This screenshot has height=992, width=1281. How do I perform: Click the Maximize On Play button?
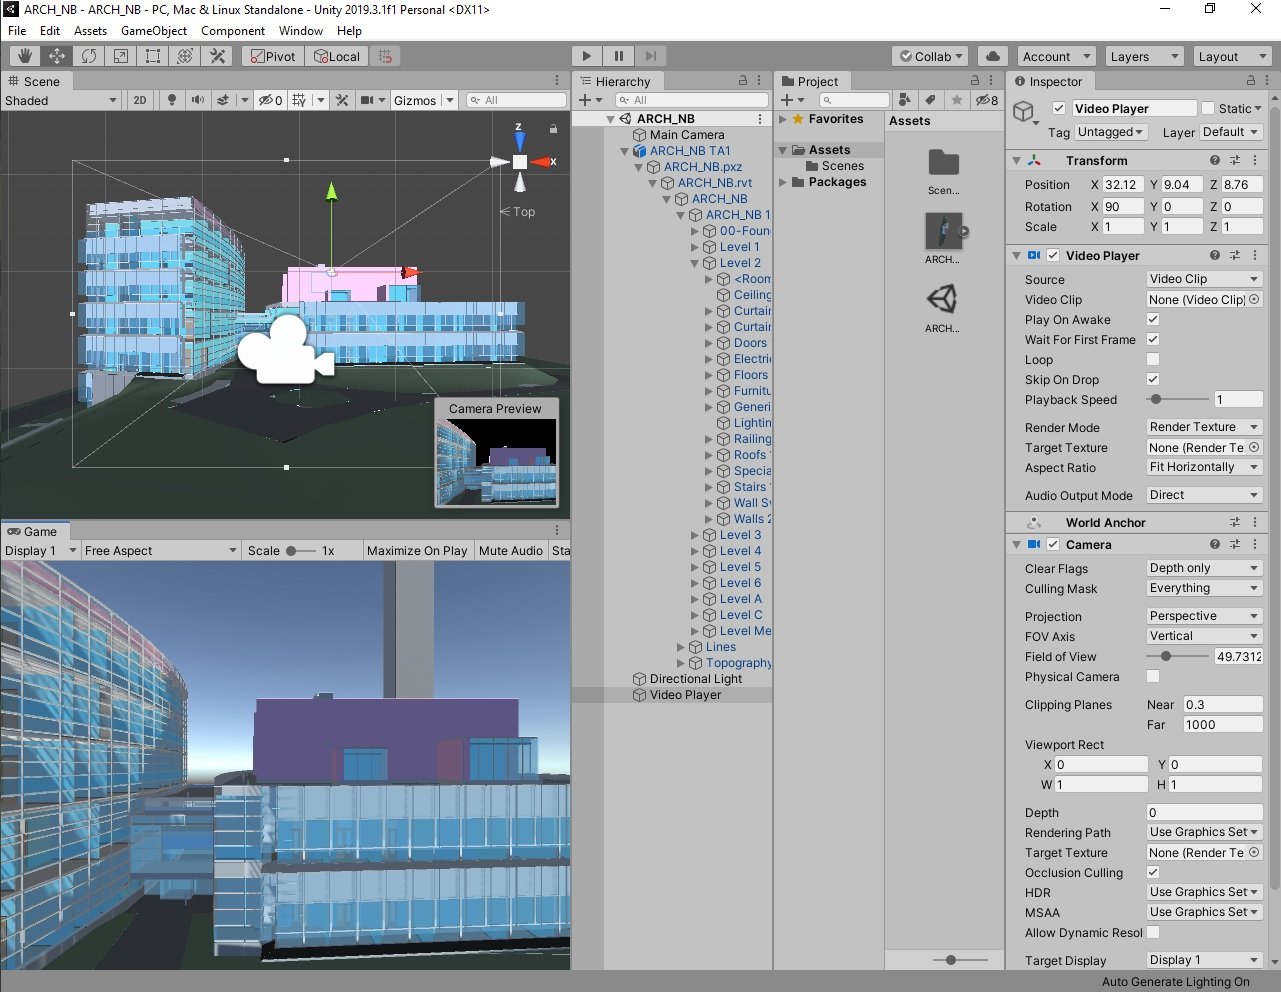tap(417, 551)
